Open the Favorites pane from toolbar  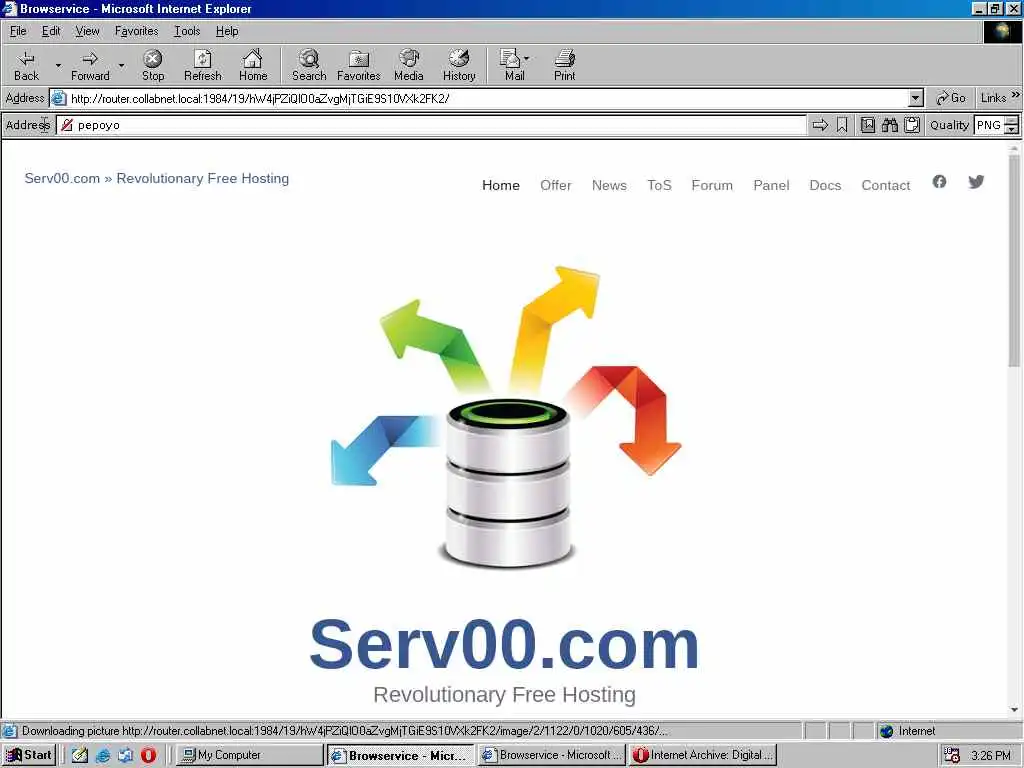point(359,65)
